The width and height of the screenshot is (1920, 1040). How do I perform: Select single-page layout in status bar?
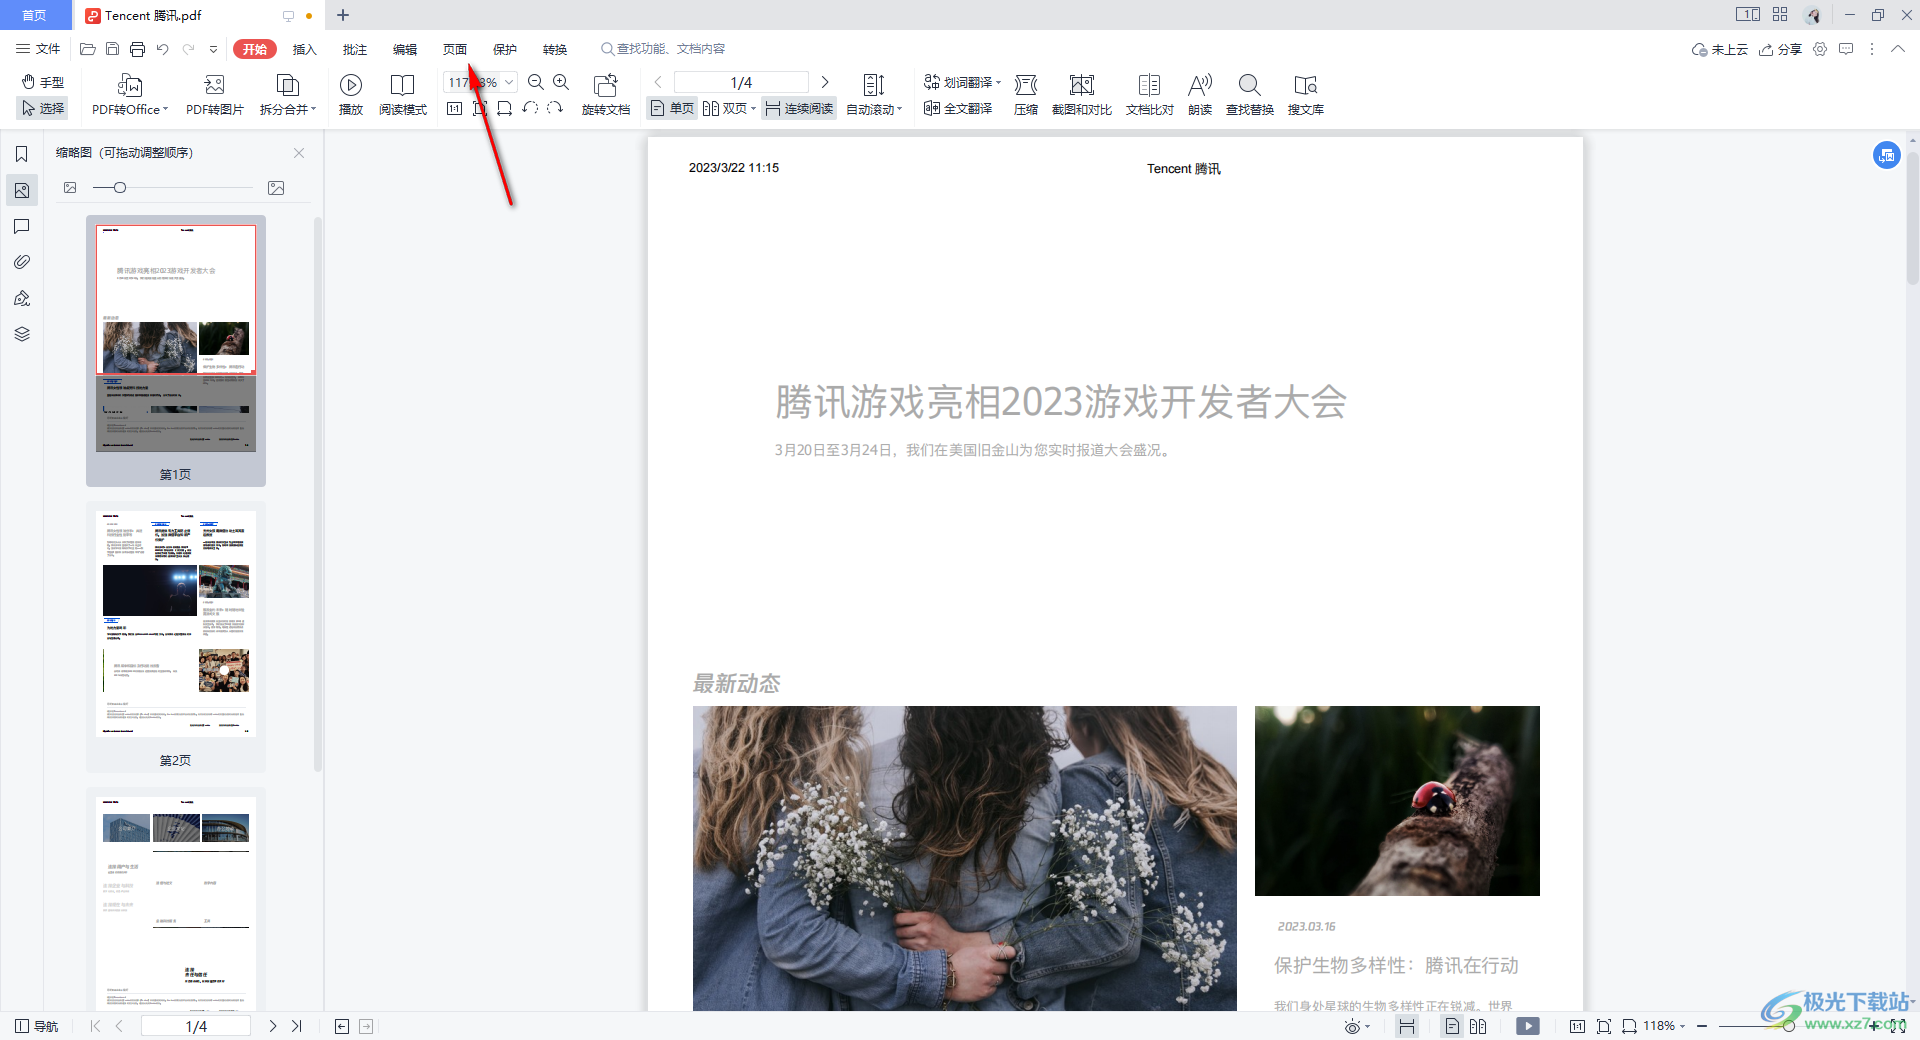pyautogui.click(x=1452, y=1026)
